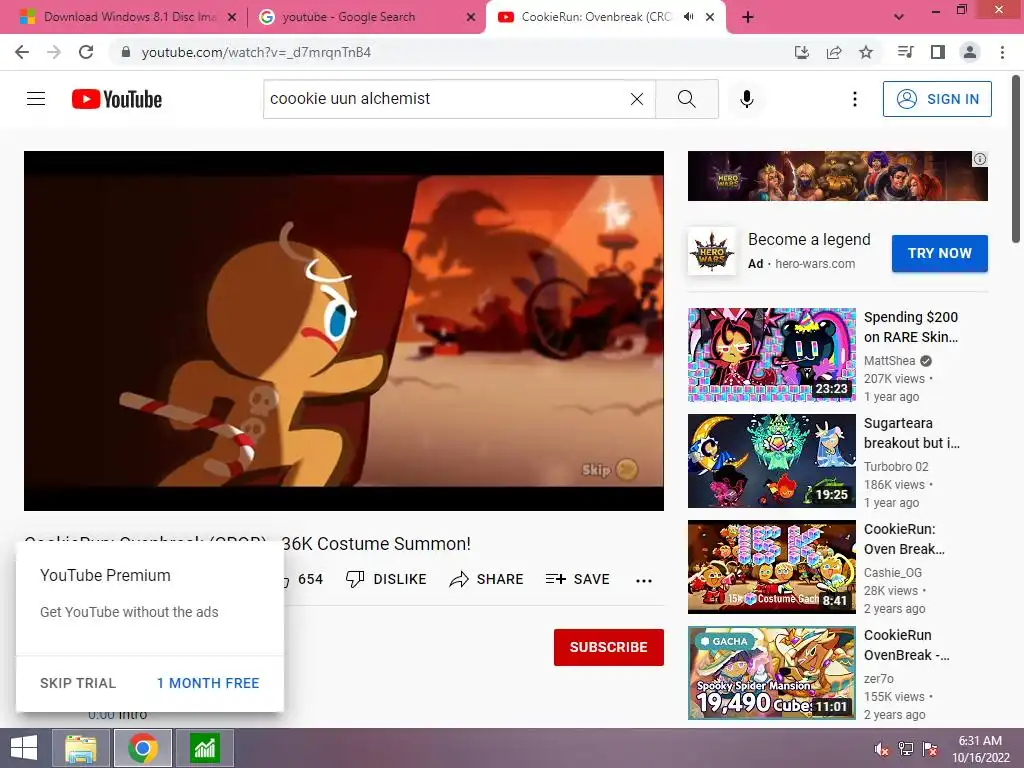
Task: Click the SIGN IN button
Action: (x=937, y=99)
